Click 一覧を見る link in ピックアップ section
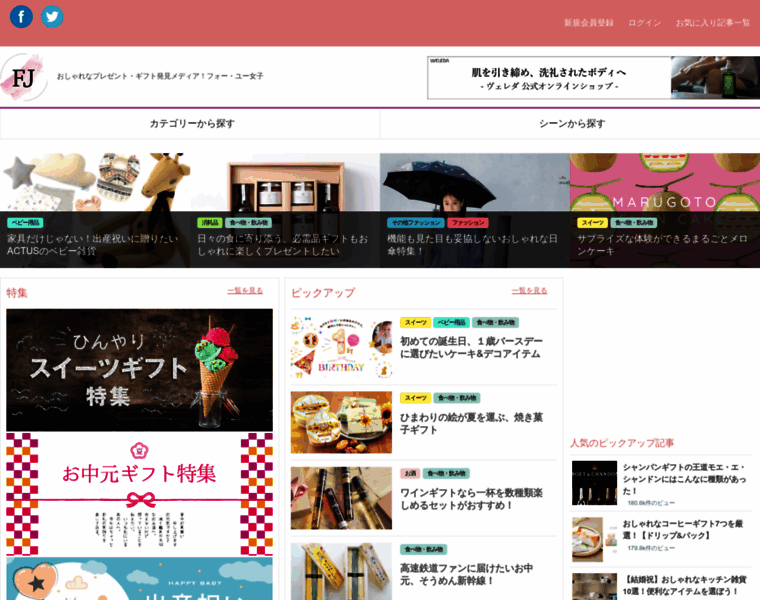The width and height of the screenshot is (760, 600). [x=529, y=290]
